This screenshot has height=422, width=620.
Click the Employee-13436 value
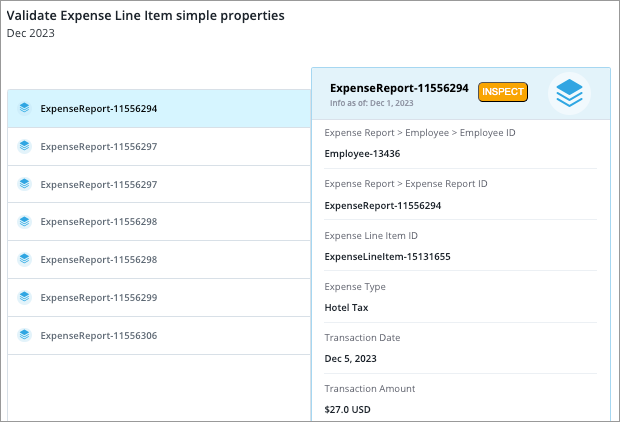(x=362, y=153)
